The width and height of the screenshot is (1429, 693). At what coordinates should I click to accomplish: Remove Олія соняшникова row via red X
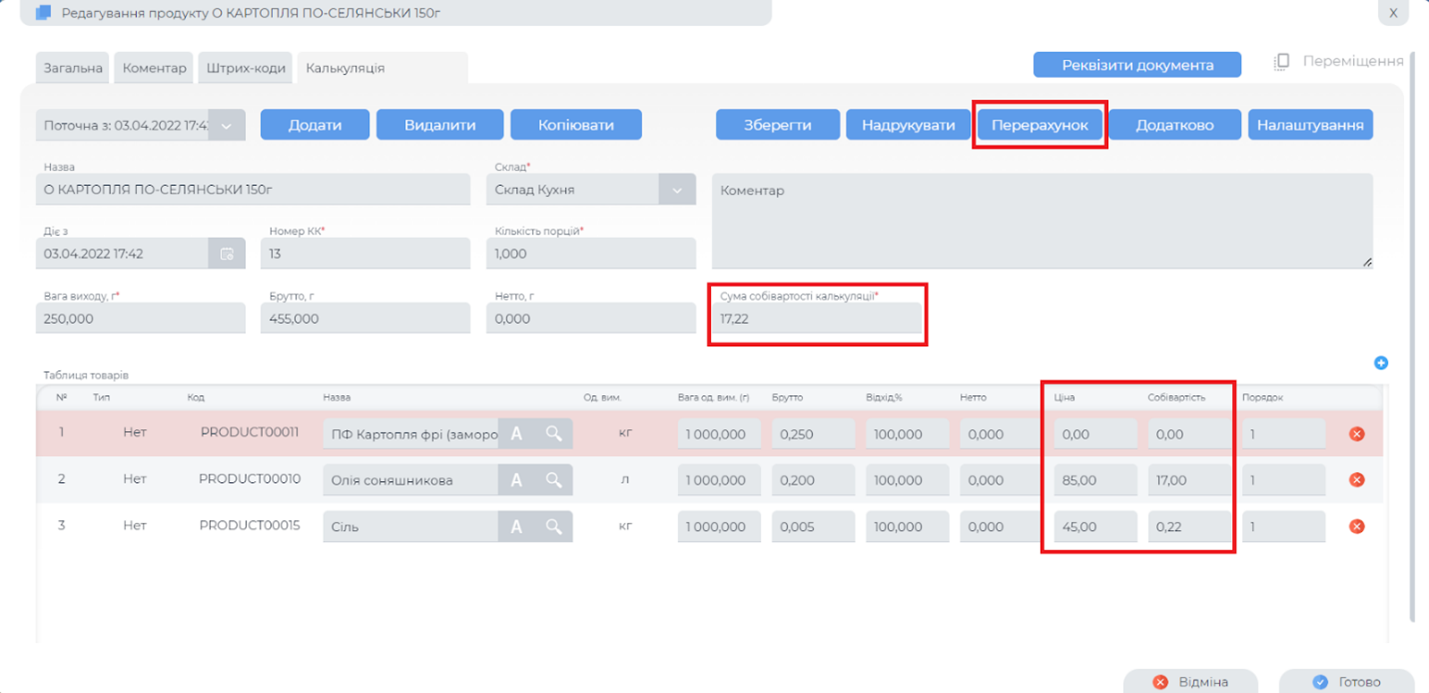(x=1357, y=480)
